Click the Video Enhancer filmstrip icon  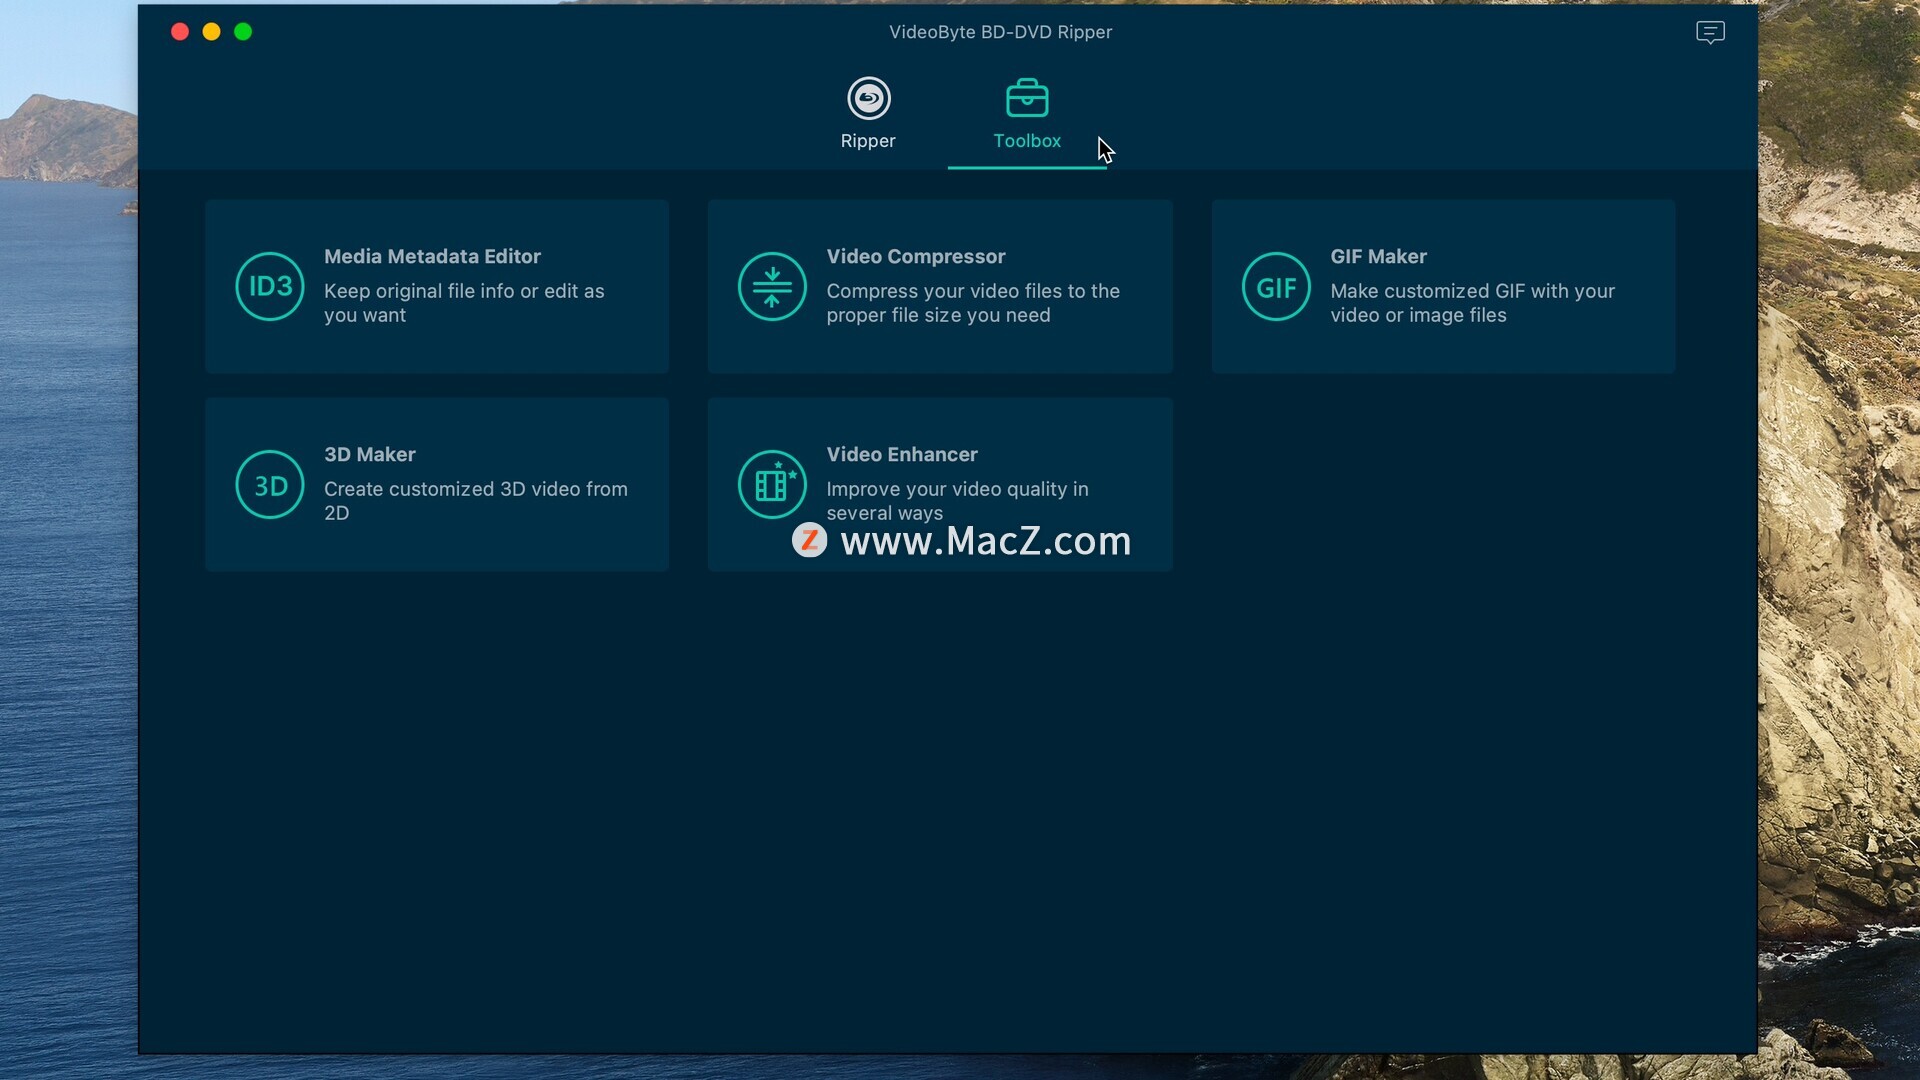(x=772, y=485)
